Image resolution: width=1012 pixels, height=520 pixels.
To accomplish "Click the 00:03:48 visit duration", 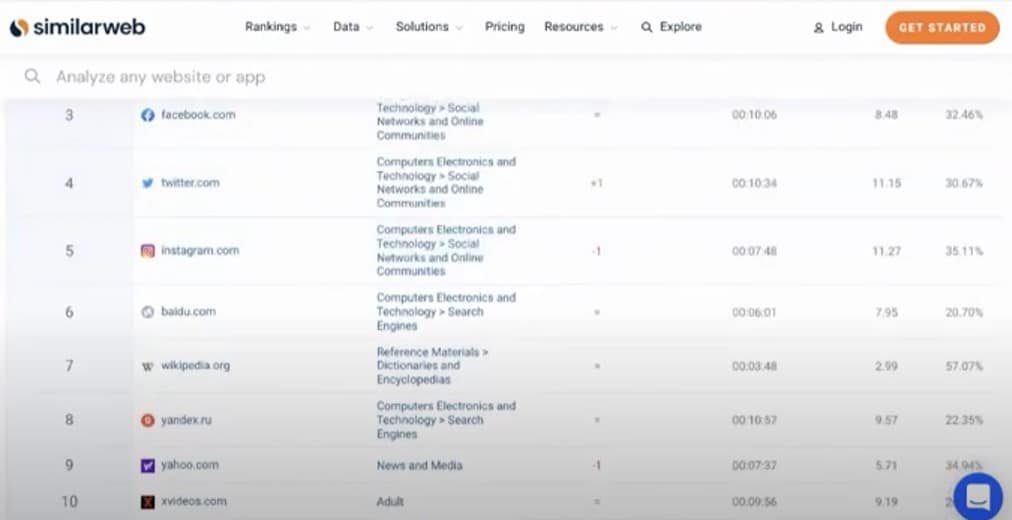I will 754,366.
